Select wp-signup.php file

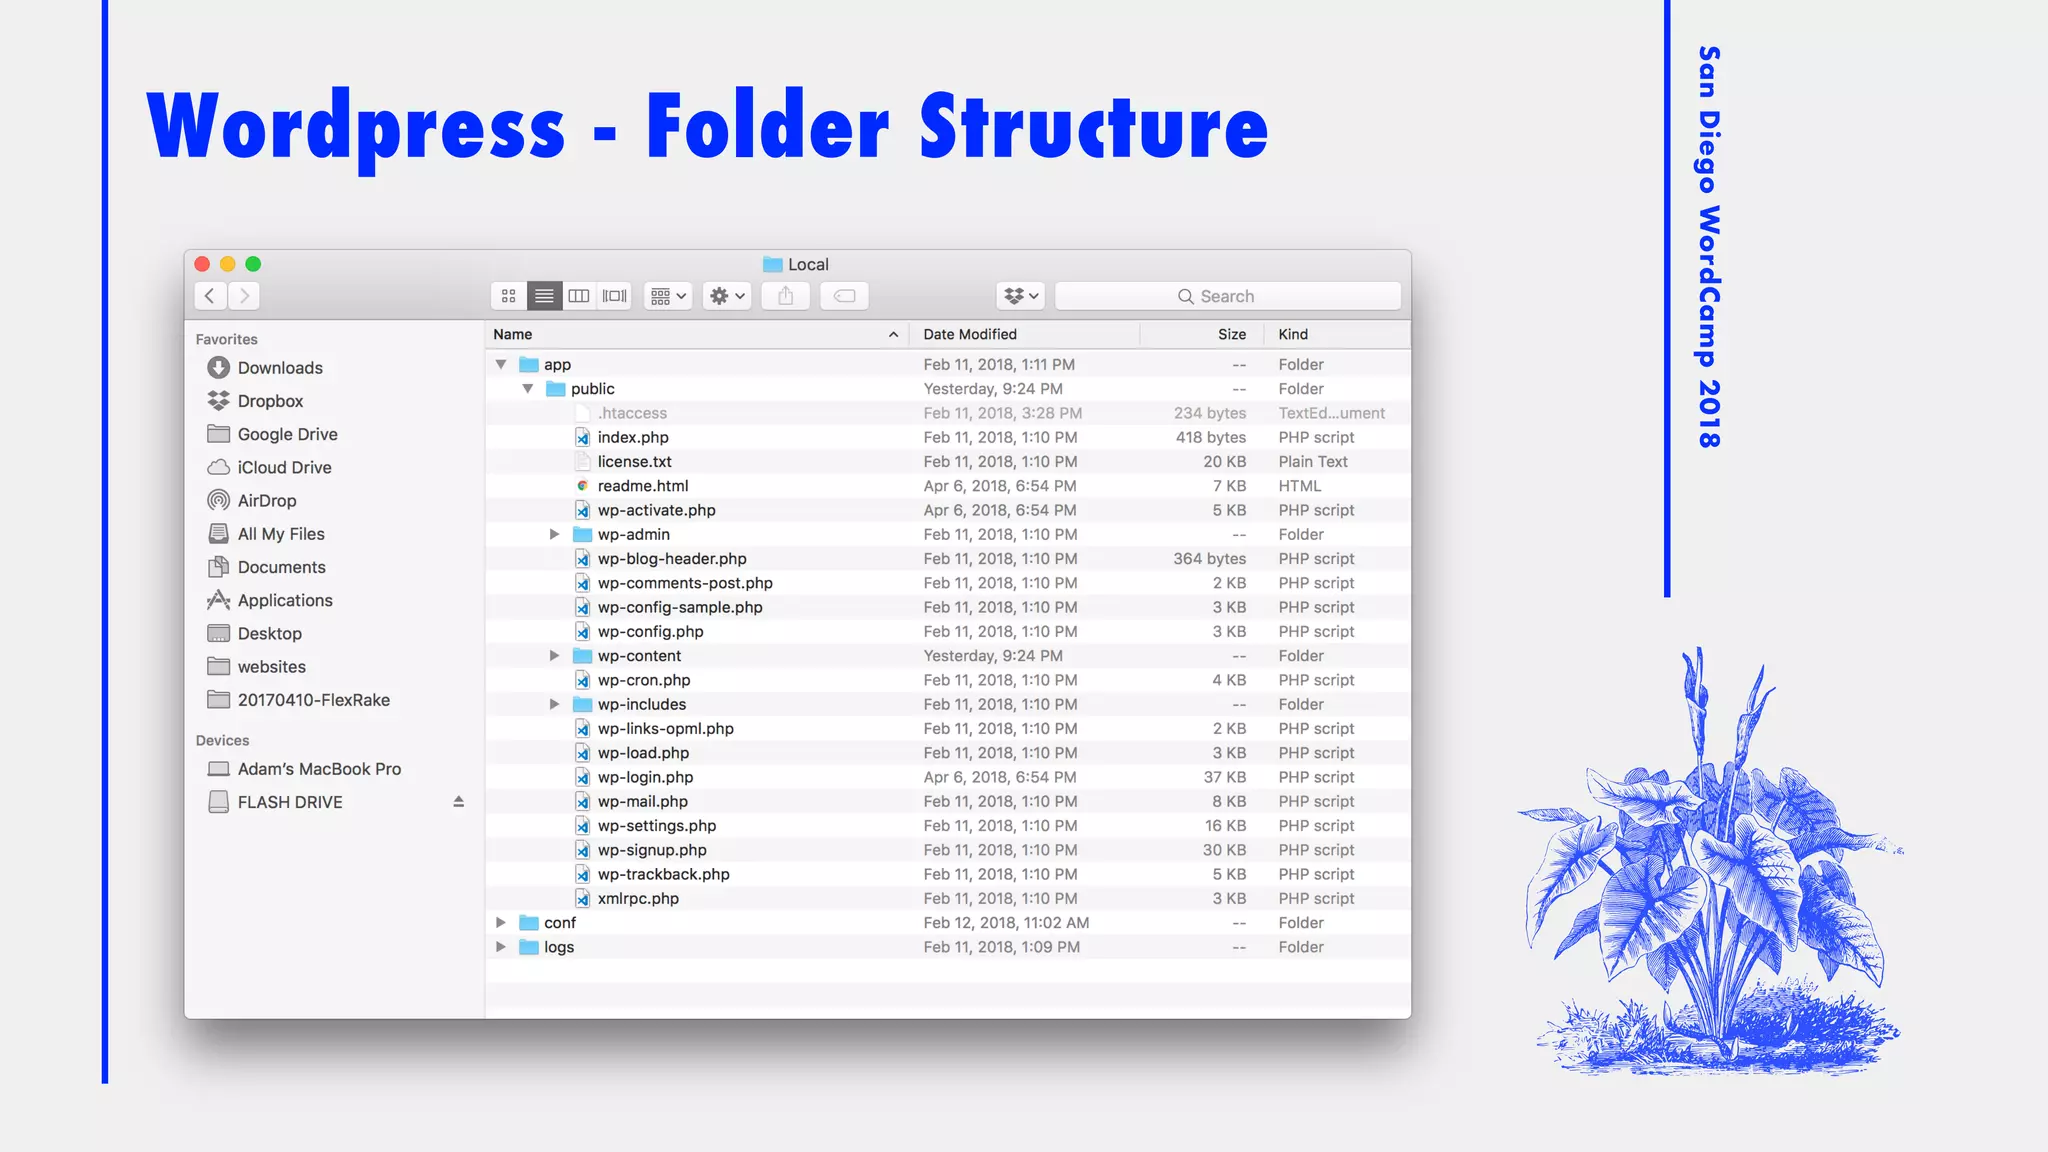tap(948, 850)
